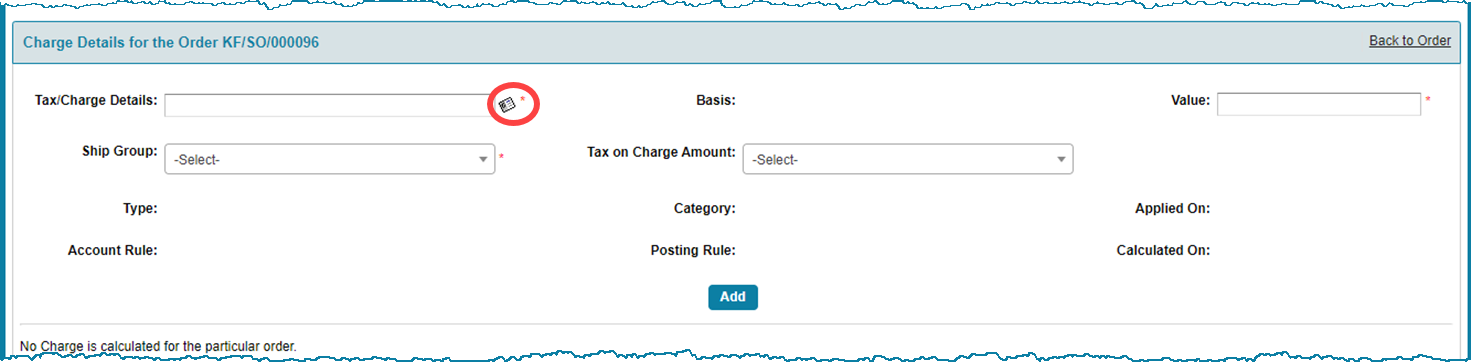Click the Category label

pos(705,209)
